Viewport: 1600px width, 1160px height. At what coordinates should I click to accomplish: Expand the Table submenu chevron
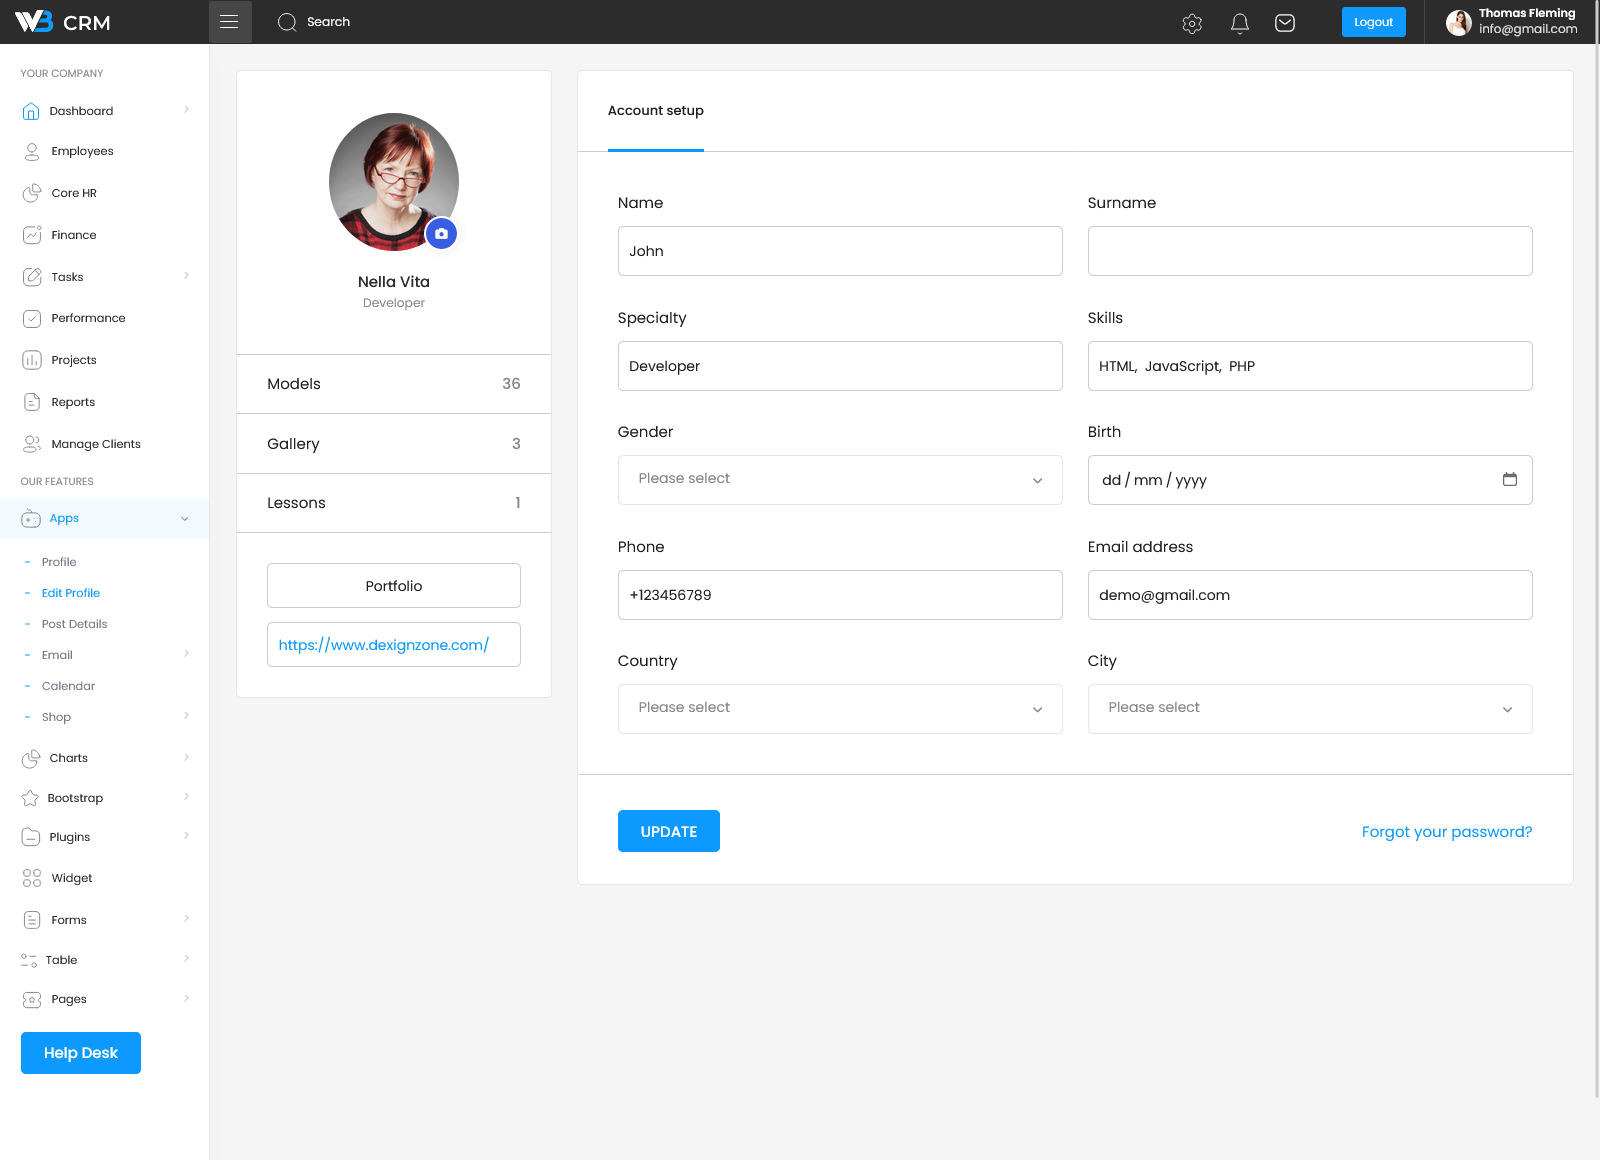[x=186, y=959]
